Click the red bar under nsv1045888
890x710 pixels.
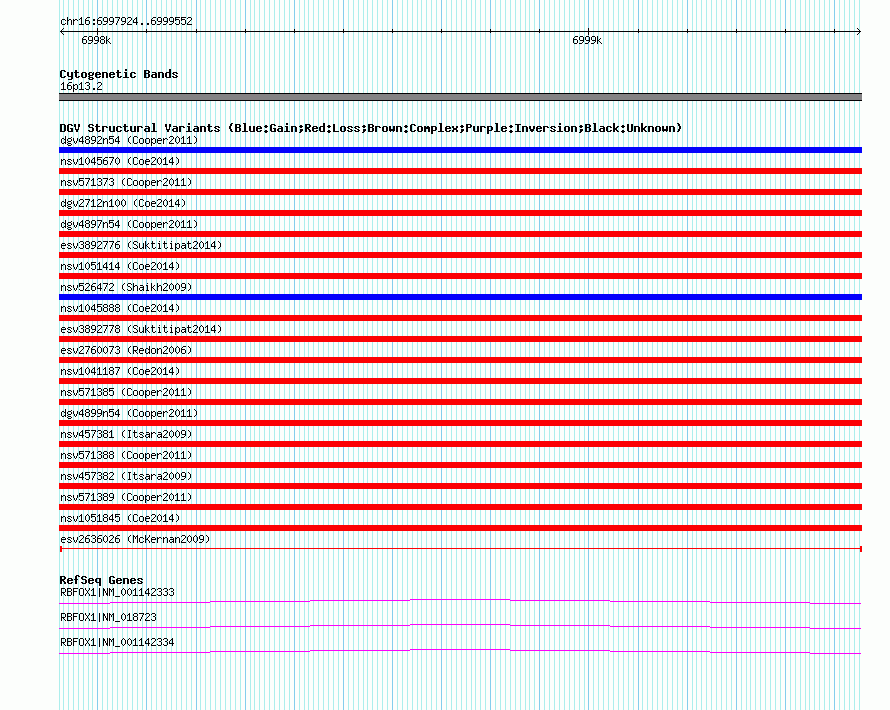(460, 318)
